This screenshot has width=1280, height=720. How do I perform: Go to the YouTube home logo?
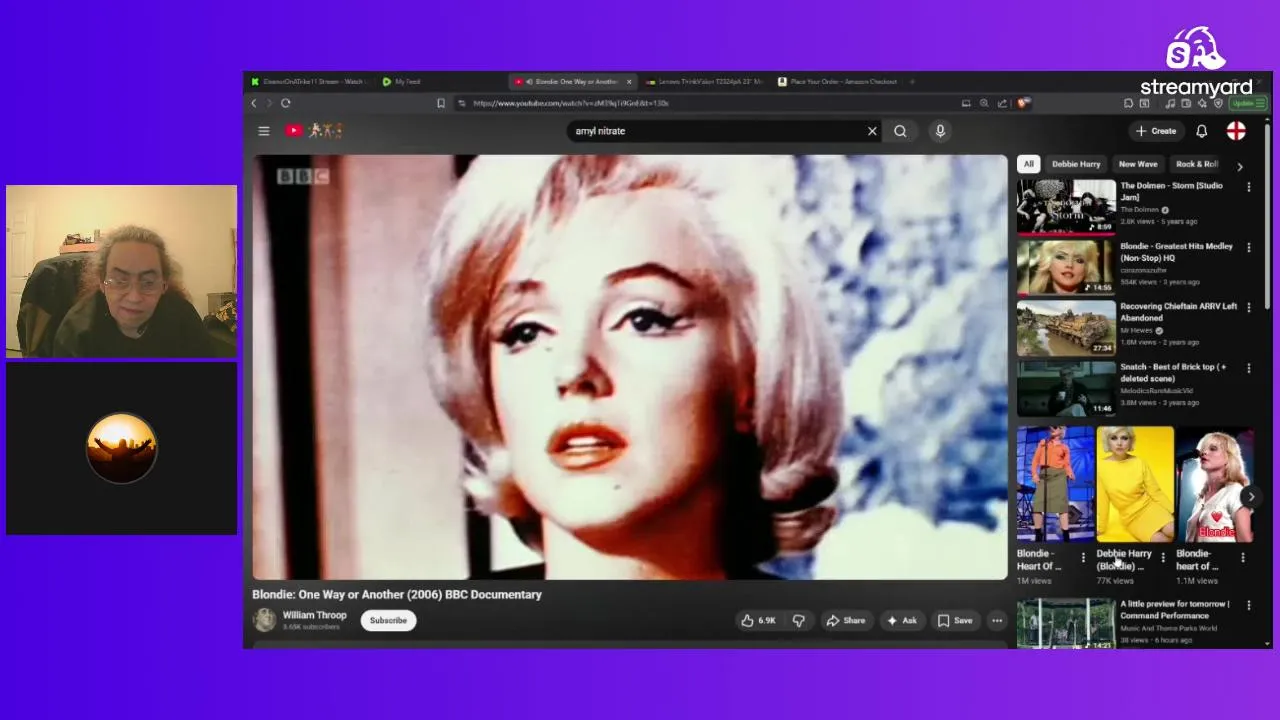point(313,131)
